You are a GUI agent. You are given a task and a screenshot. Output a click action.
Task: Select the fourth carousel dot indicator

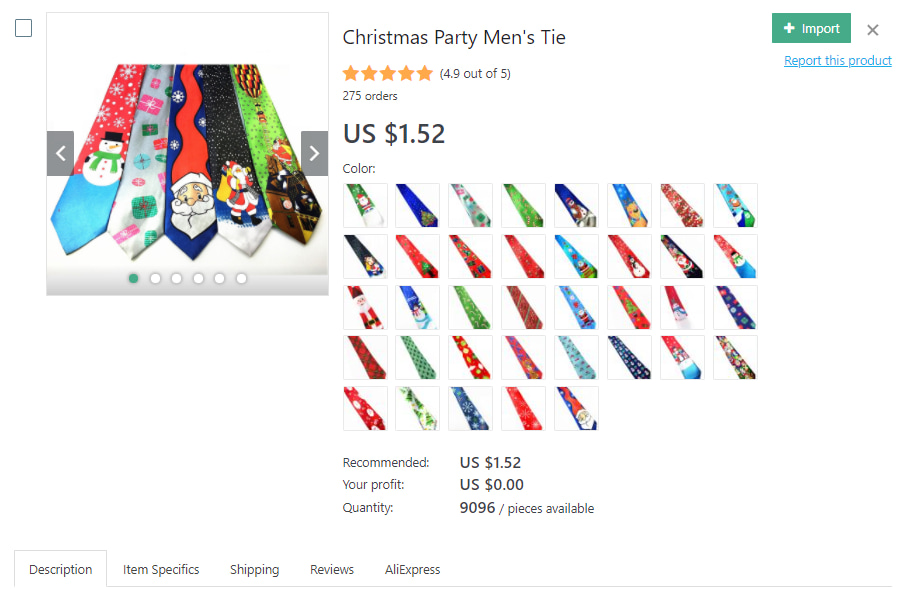point(198,278)
